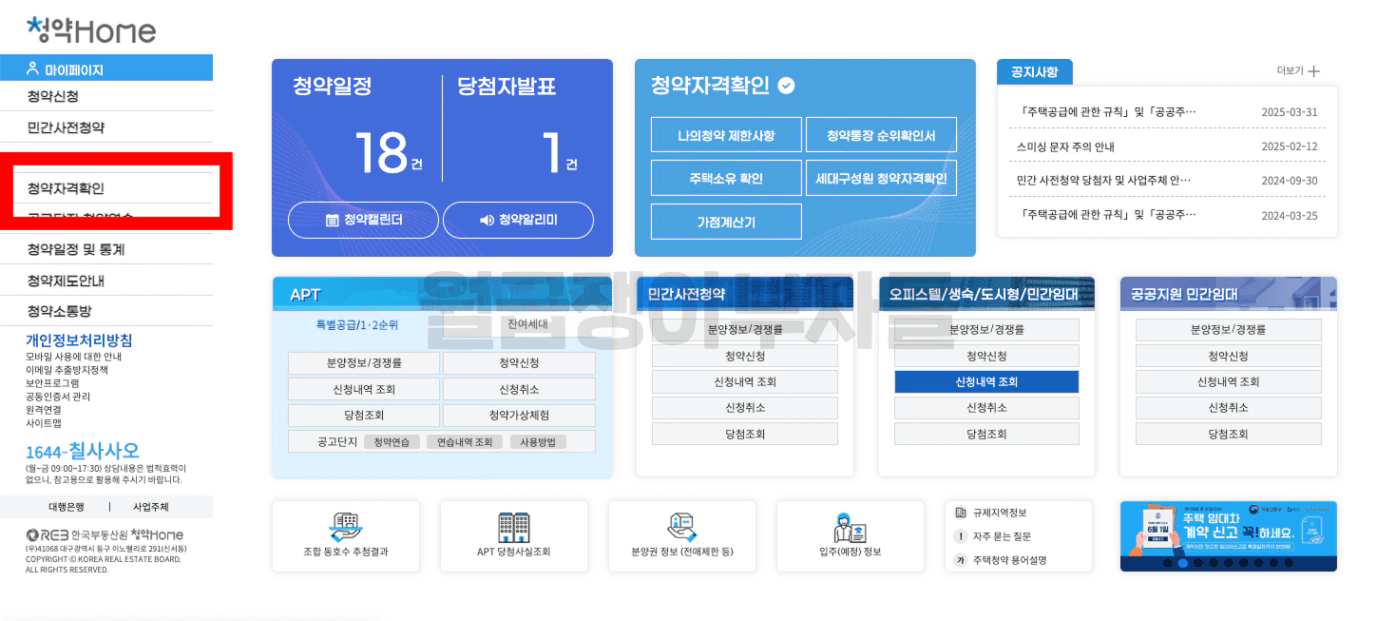
Task: Switch to the 공지사항 tab
Action: (1034, 72)
